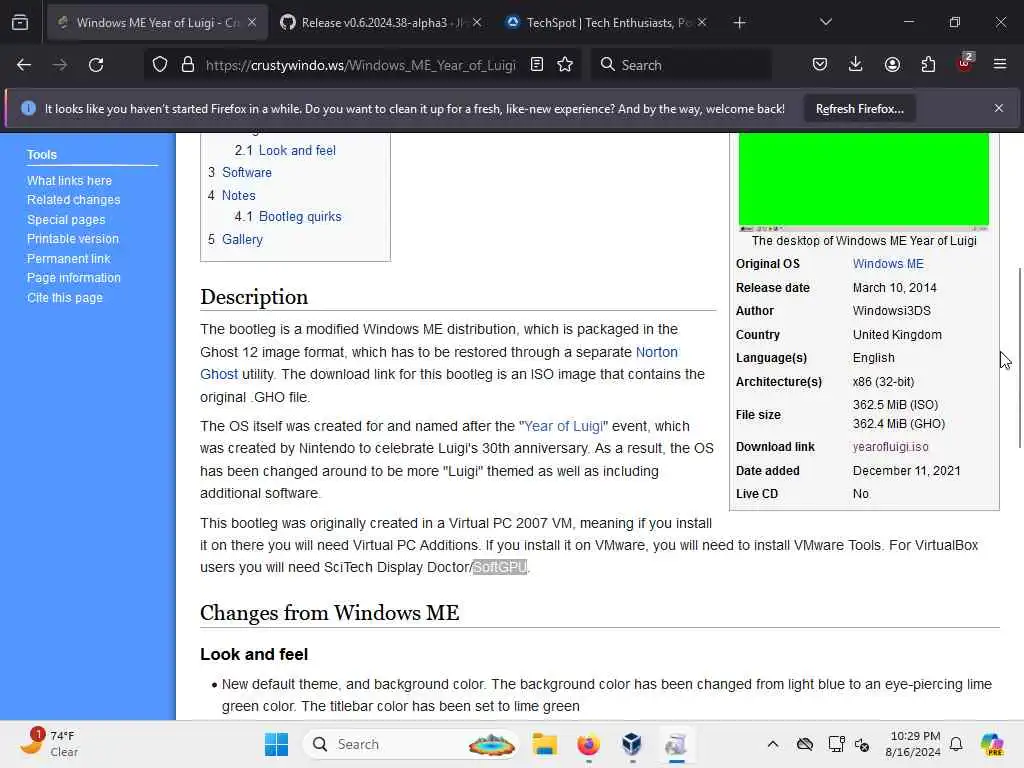Open Related changes link
Viewport: 1024px width, 768px height.
coord(74,200)
